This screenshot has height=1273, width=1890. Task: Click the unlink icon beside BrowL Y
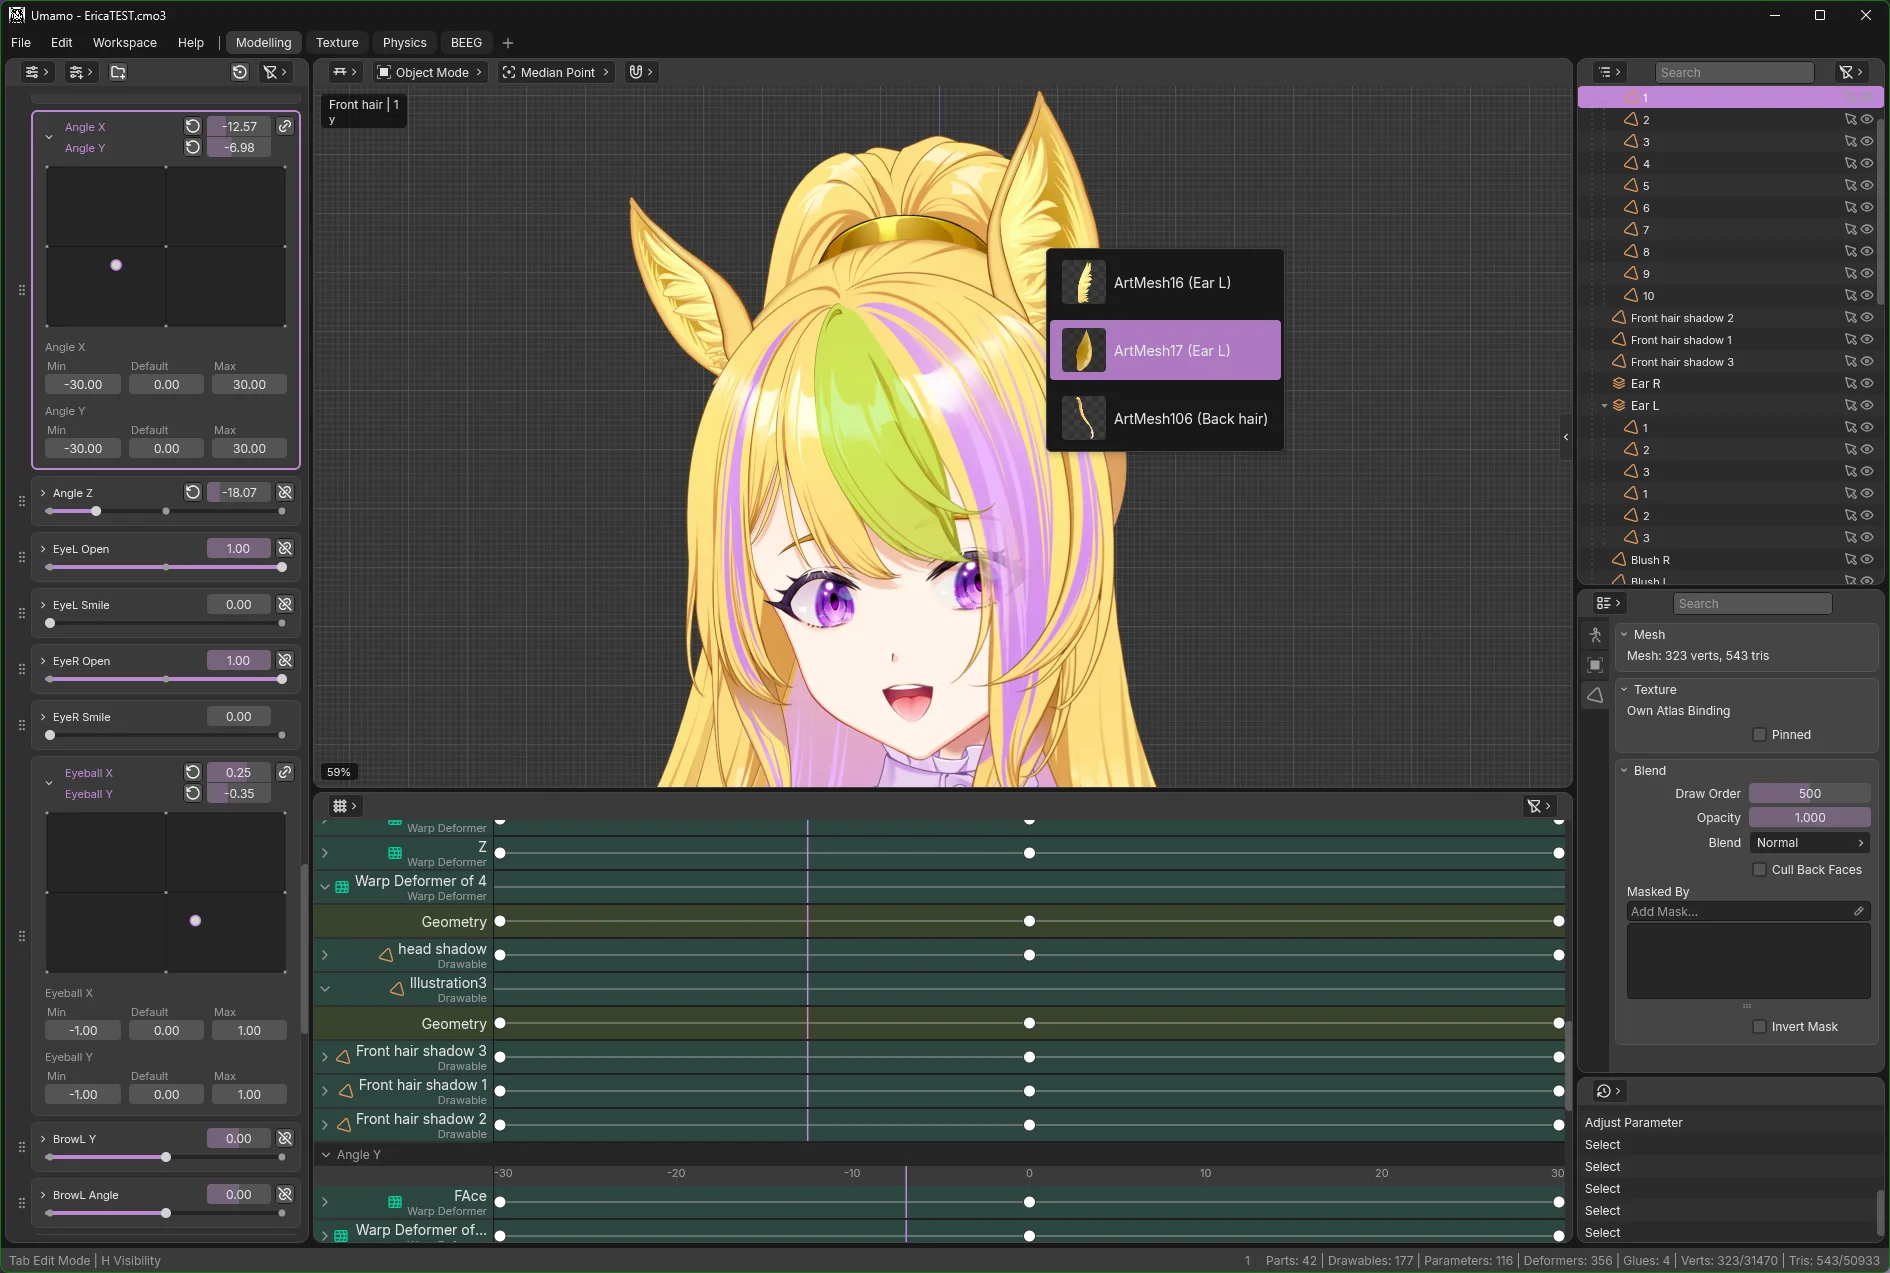tap(285, 1138)
